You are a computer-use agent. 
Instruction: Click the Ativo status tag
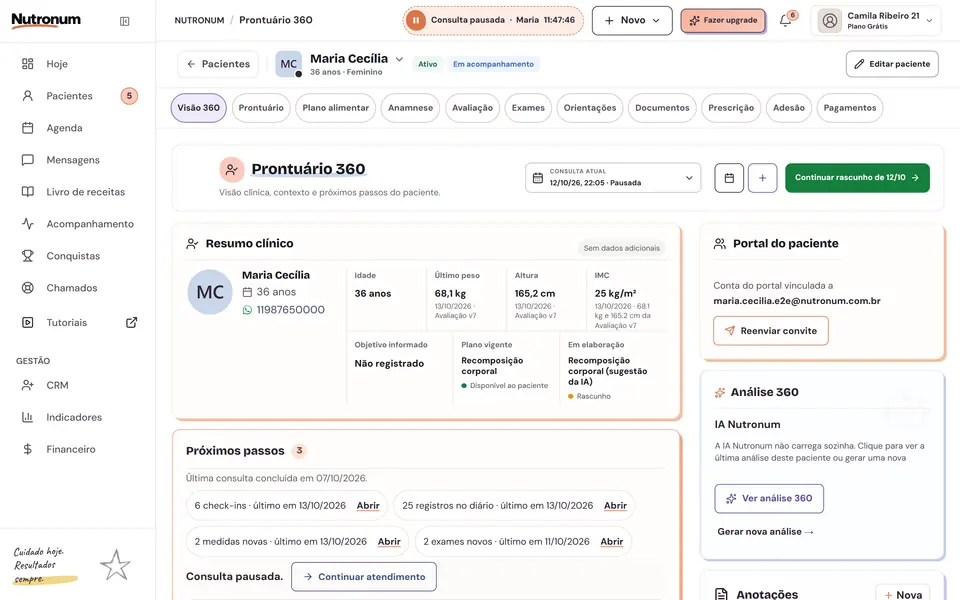(427, 64)
